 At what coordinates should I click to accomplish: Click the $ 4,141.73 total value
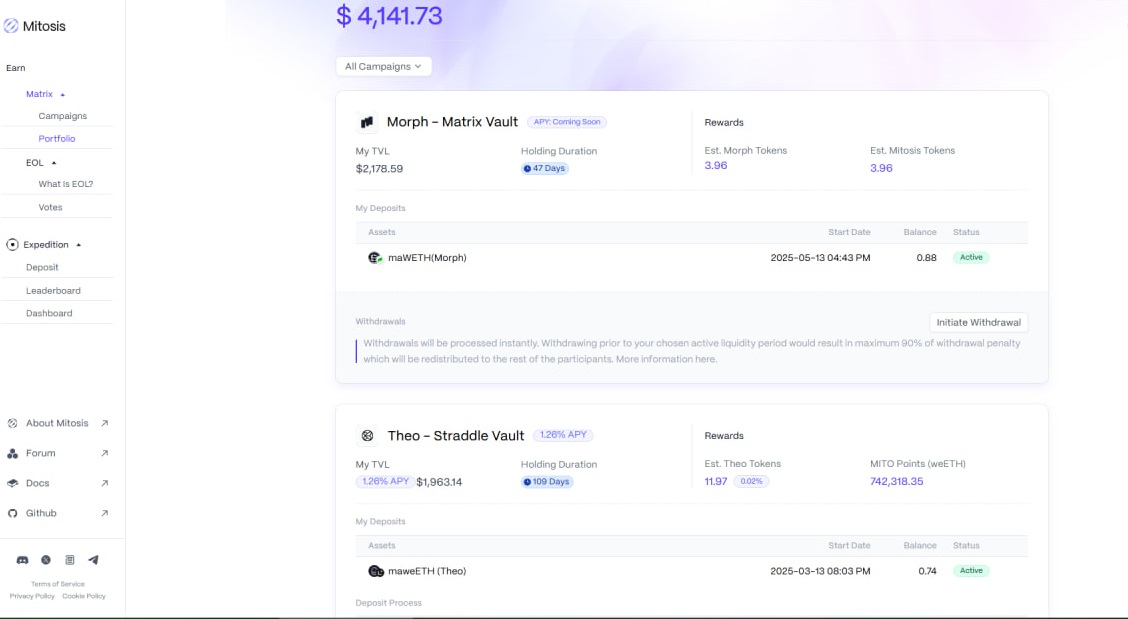(x=389, y=15)
